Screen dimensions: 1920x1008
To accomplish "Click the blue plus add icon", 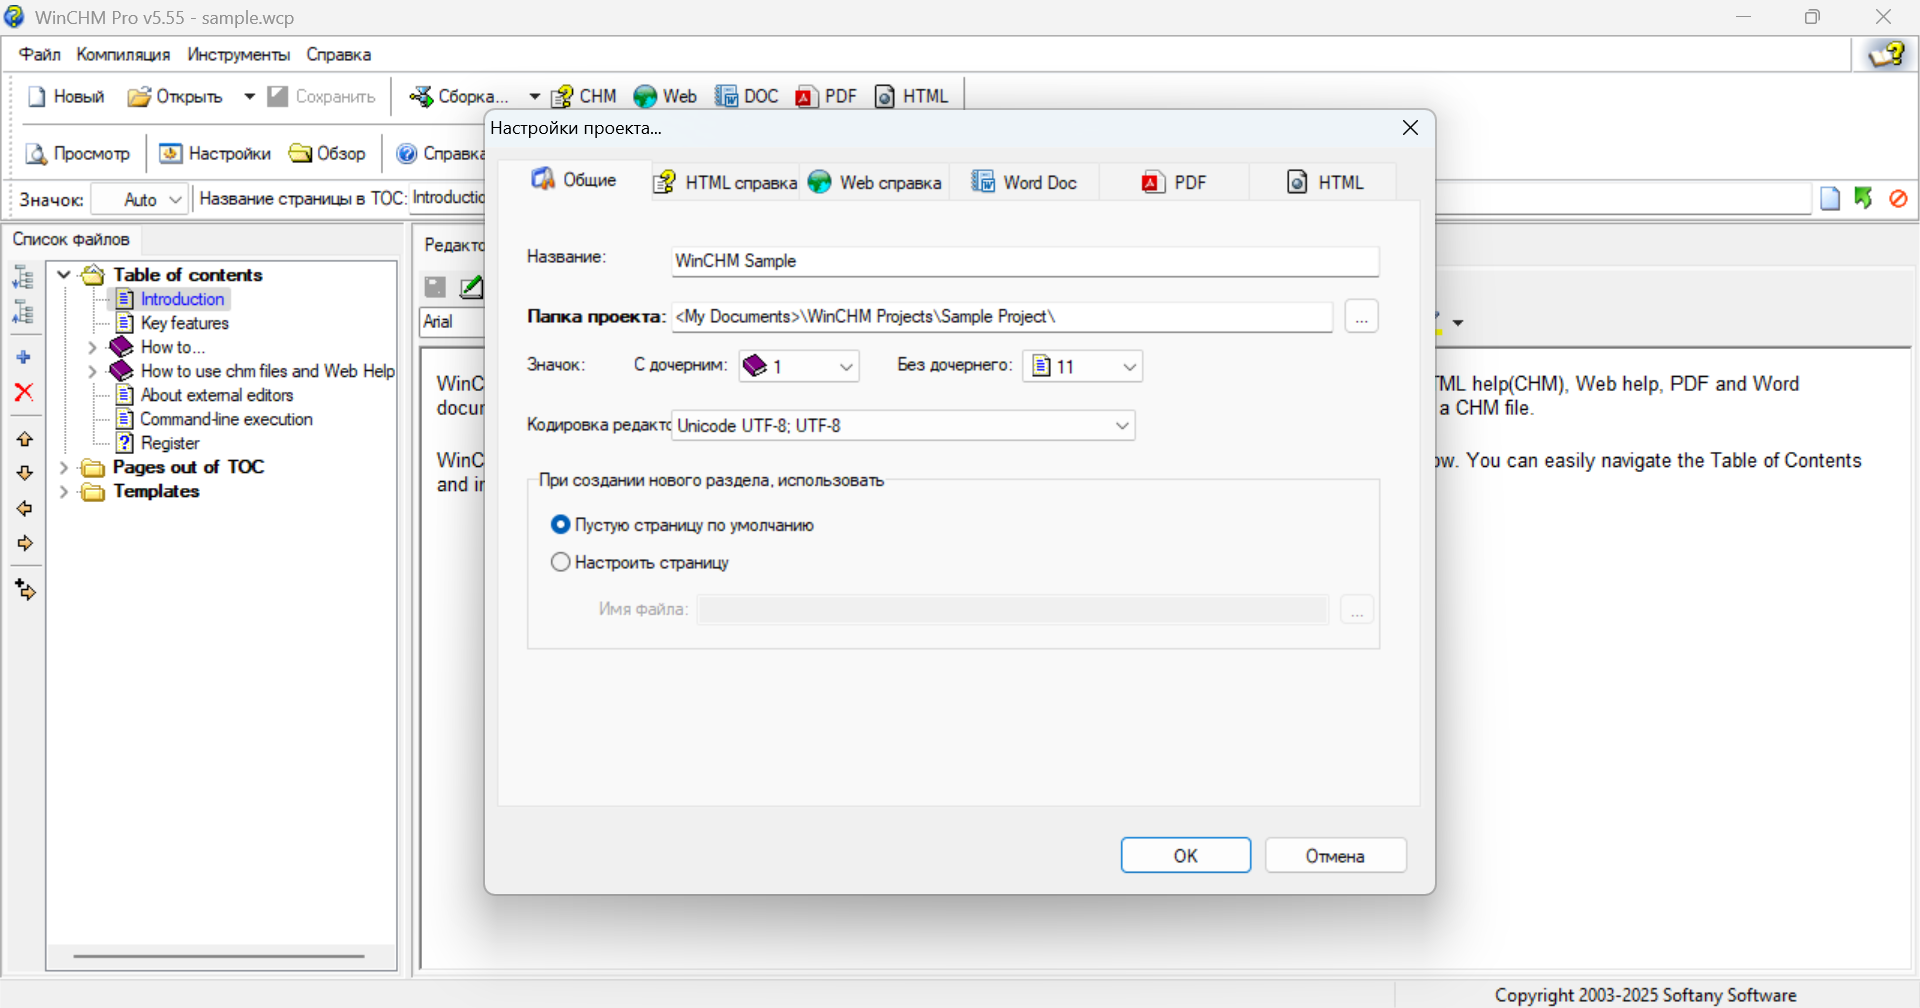I will point(24,357).
